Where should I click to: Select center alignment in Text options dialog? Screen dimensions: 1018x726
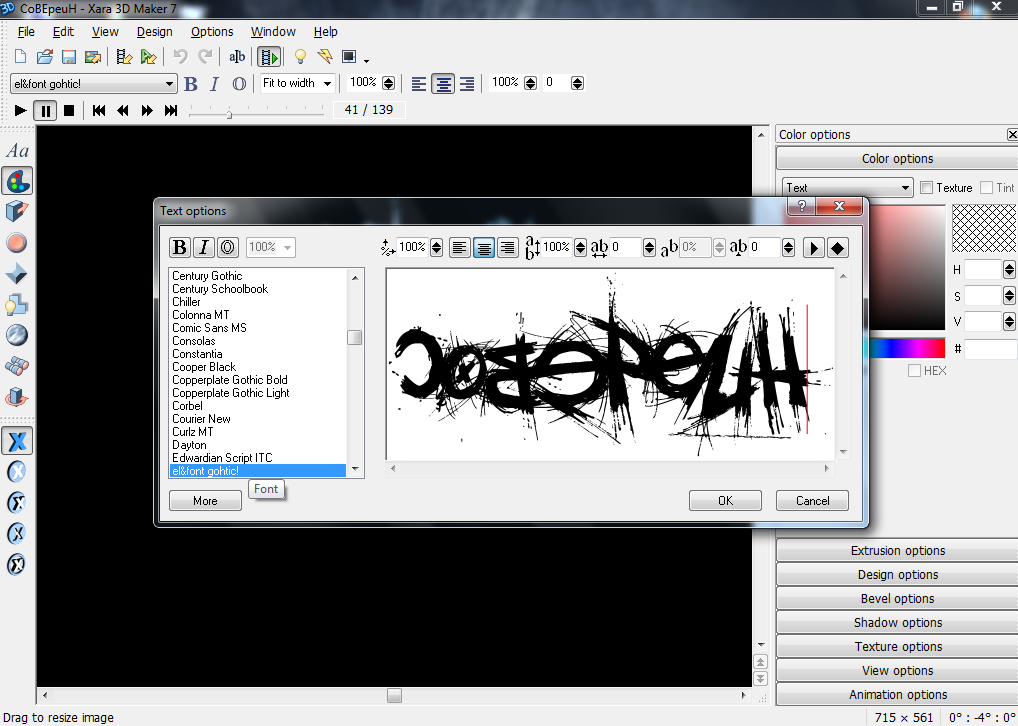pos(483,247)
